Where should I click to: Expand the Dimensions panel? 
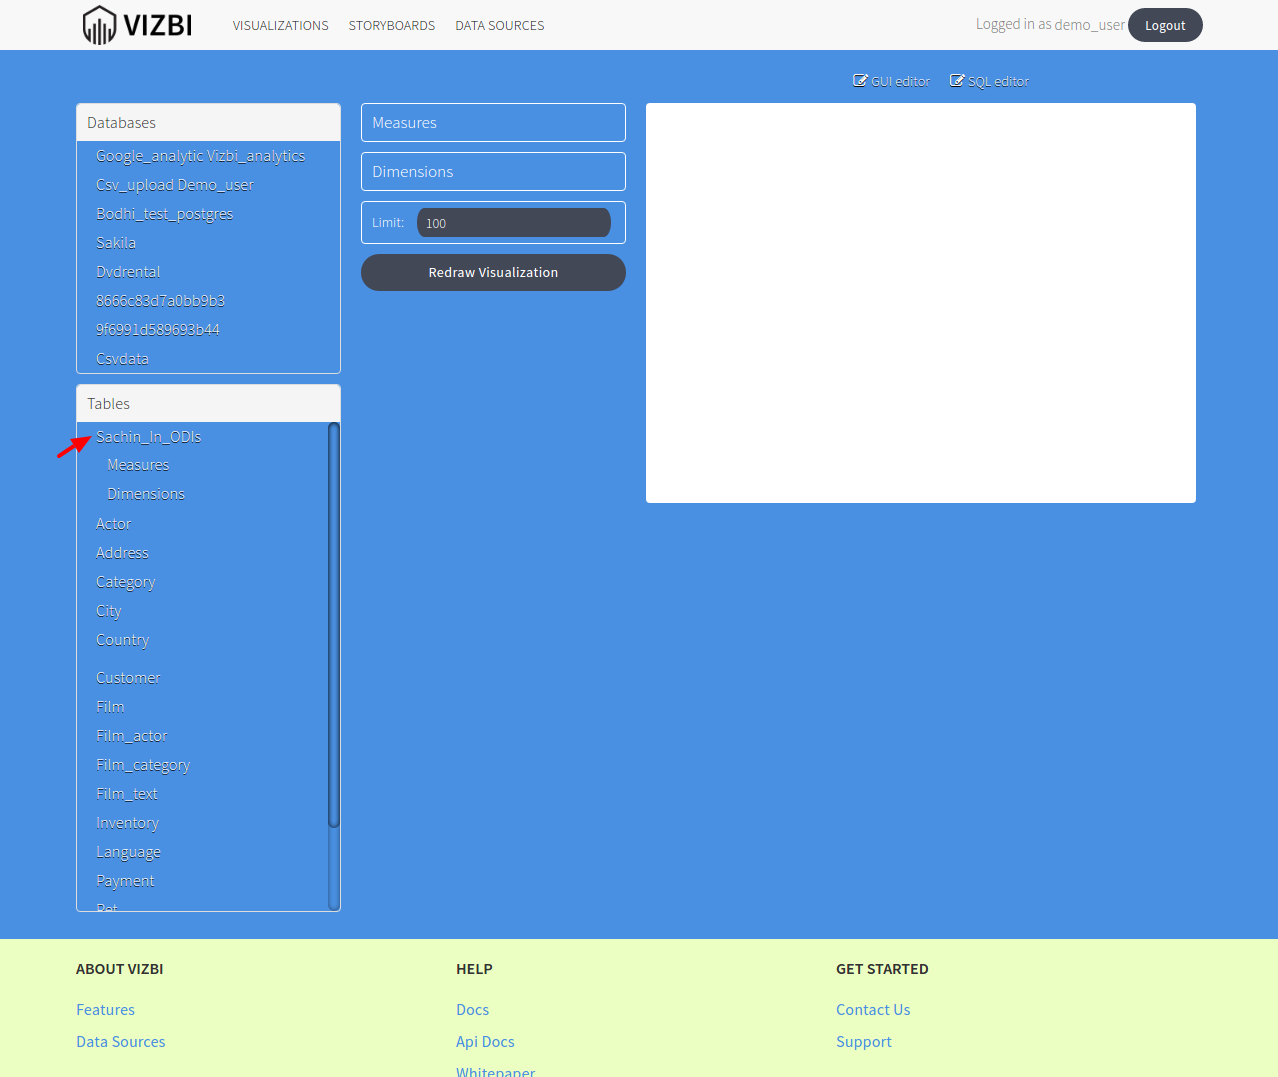tap(492, 171)
